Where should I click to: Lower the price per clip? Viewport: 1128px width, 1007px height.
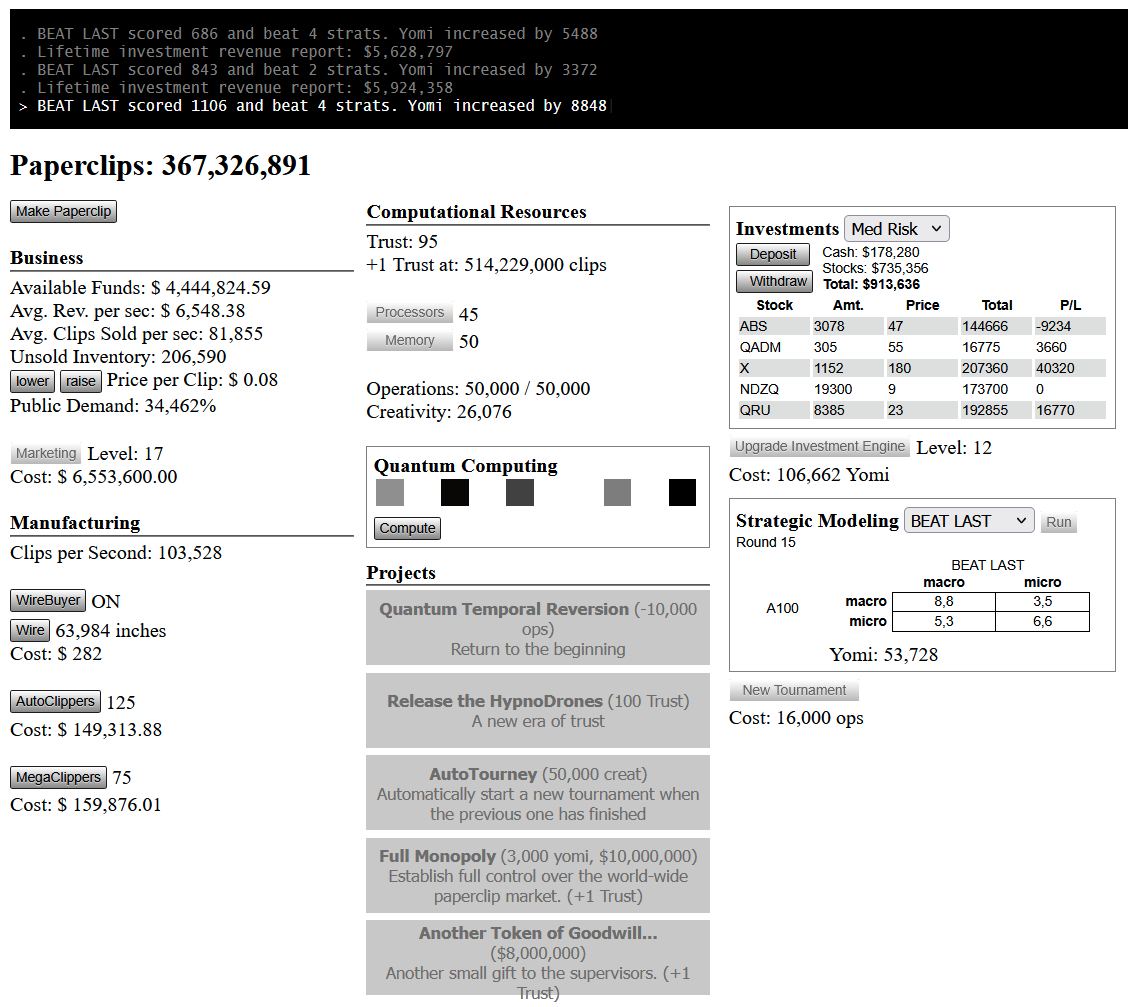click(32, 381)
